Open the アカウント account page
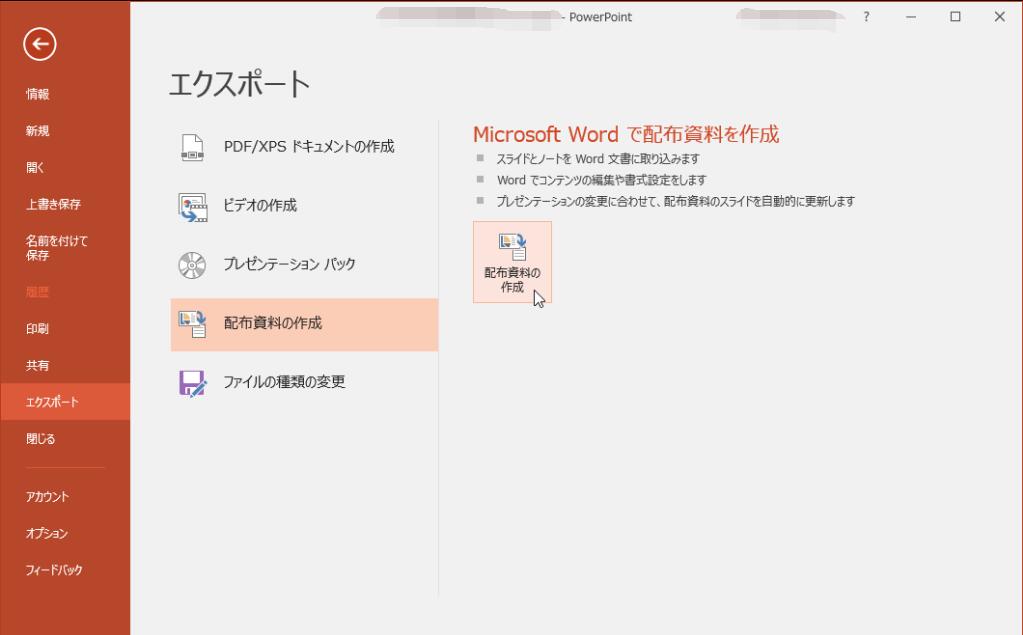This screenshot has height=635, width=1023. 47,497
